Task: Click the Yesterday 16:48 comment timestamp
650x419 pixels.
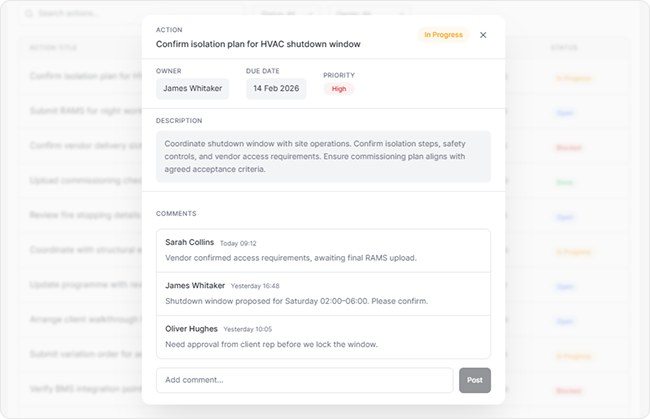Action: [255, 286]
